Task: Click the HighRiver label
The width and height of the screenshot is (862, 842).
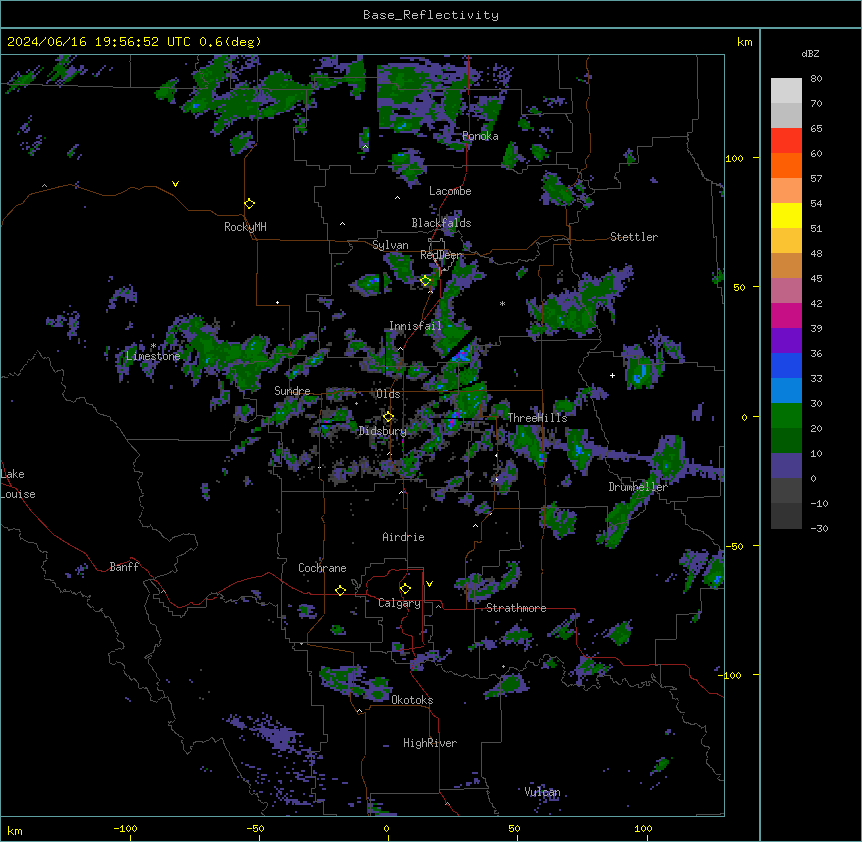Action: [x=430, y=743]
